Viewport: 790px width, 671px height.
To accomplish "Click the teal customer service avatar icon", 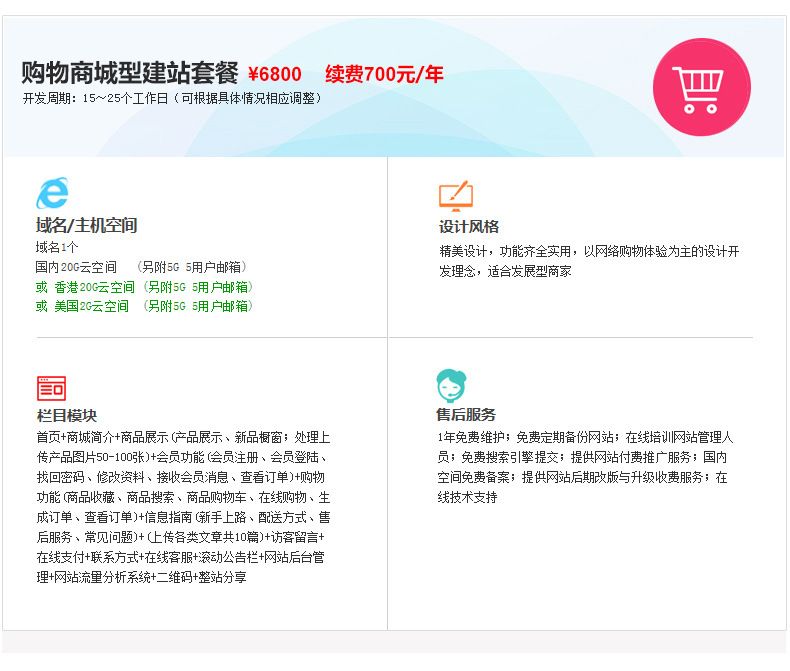I will 452,385.
